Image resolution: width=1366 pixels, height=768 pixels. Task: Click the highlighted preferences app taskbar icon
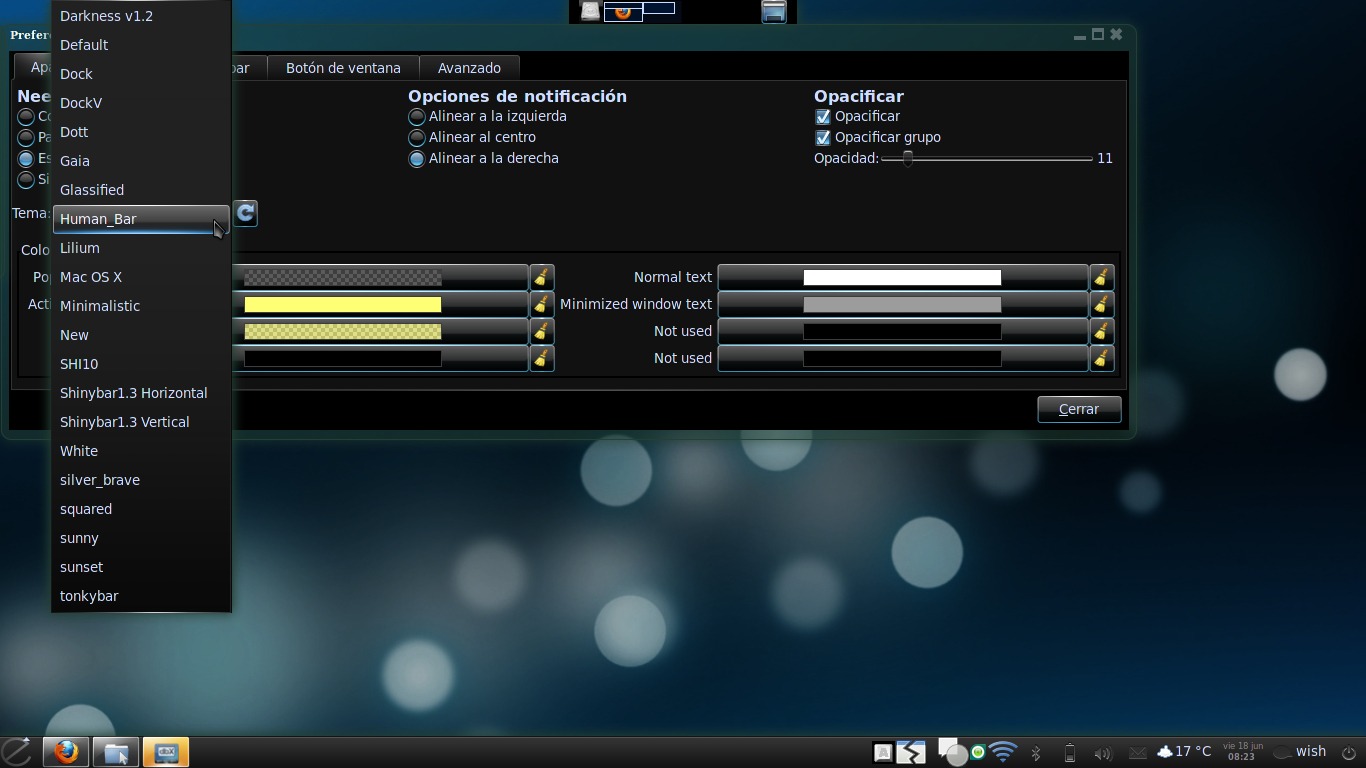click(x=166, y=752)
